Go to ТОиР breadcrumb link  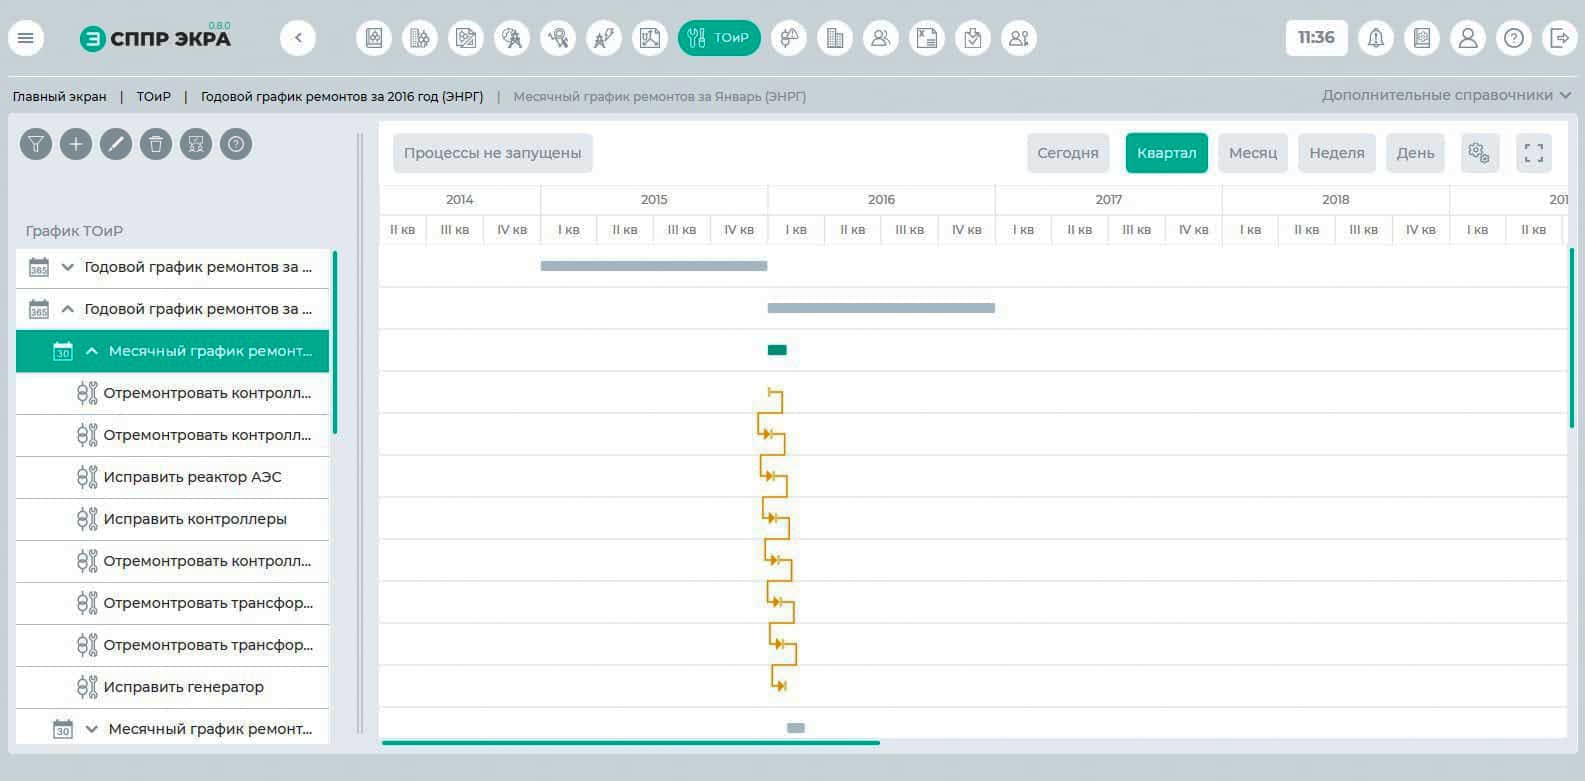tap(154, 97)
